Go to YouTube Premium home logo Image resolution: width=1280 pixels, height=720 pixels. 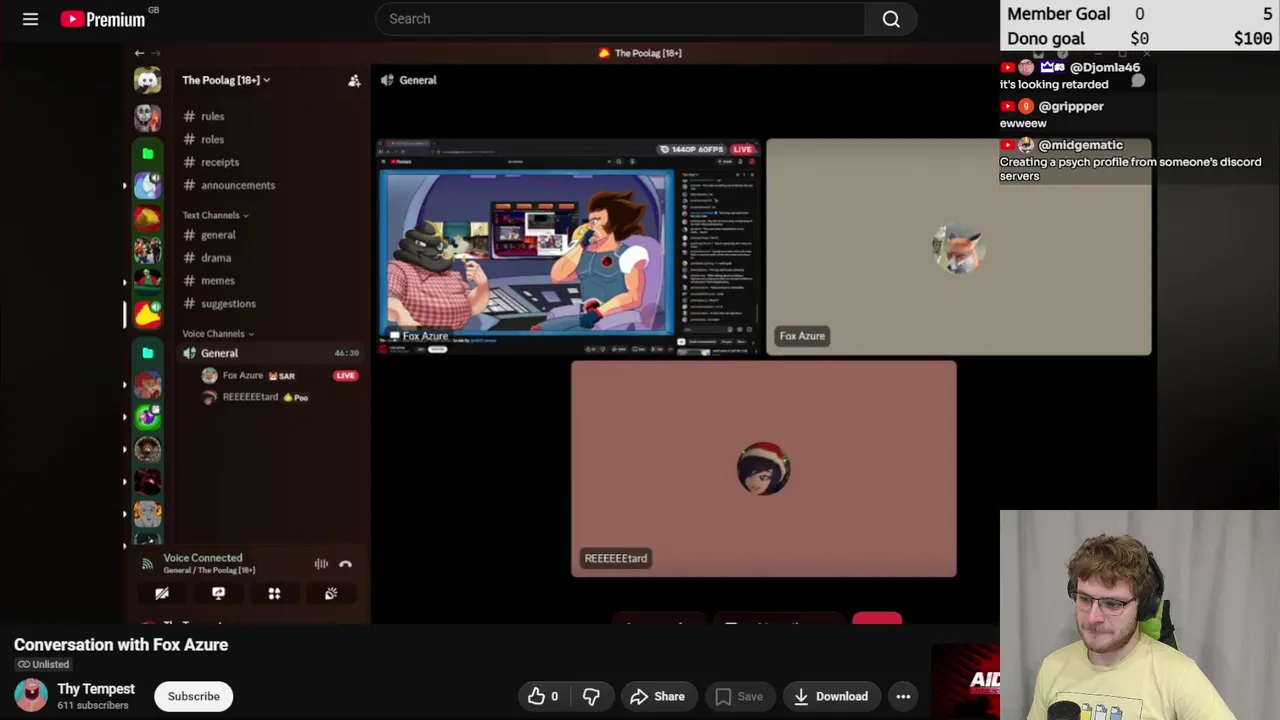(103, 19)
